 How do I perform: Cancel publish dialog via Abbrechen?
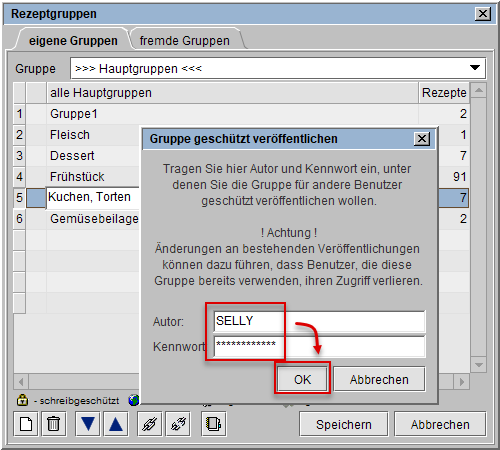coord(379,379)
